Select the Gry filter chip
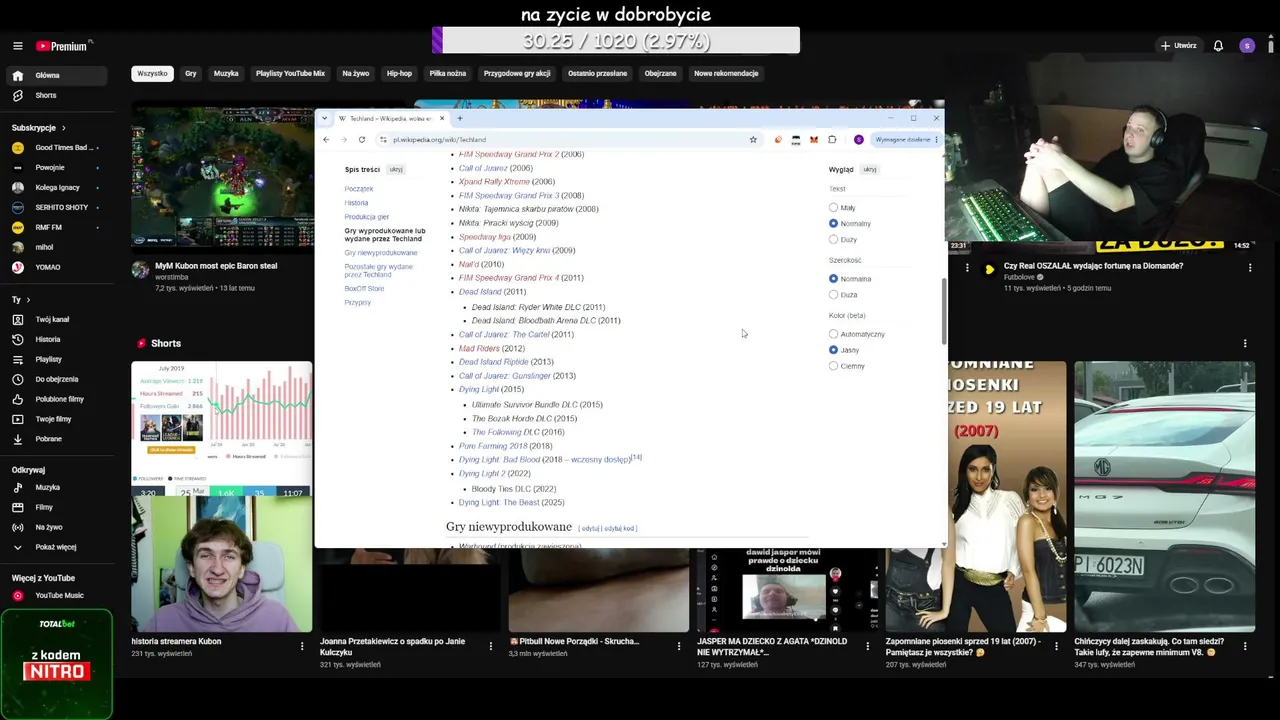 click(x=191, y=73)
